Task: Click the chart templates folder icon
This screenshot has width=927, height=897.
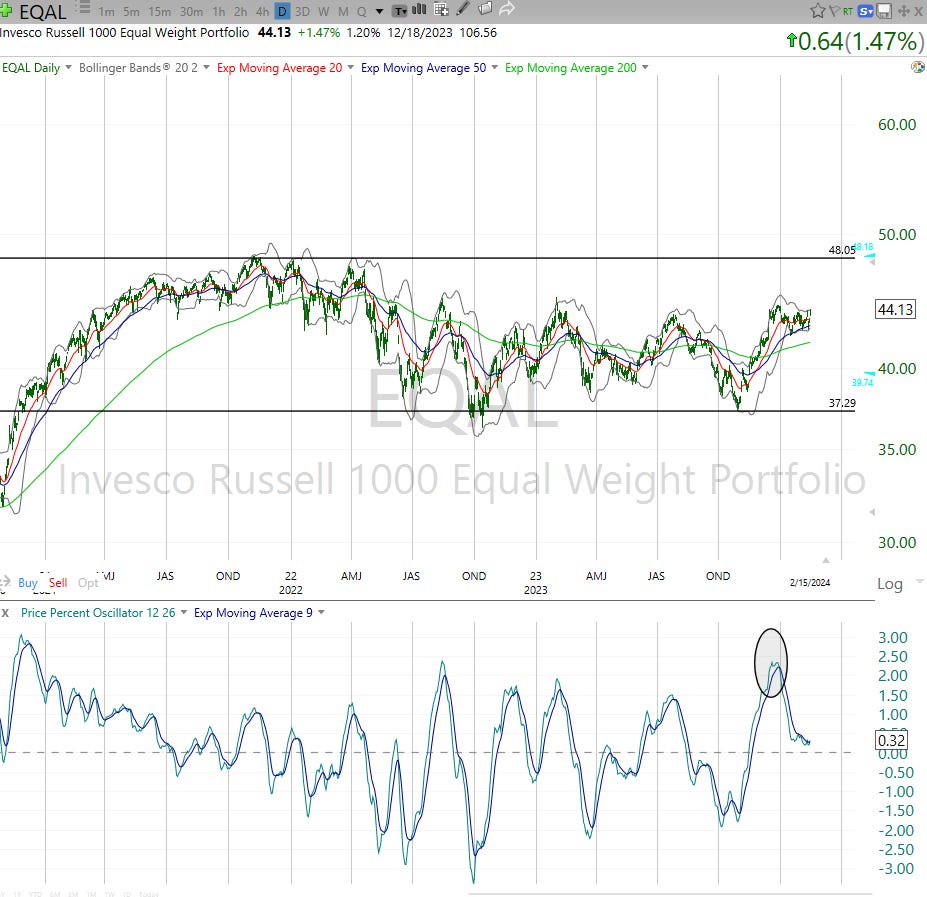Action: point(485,9)
